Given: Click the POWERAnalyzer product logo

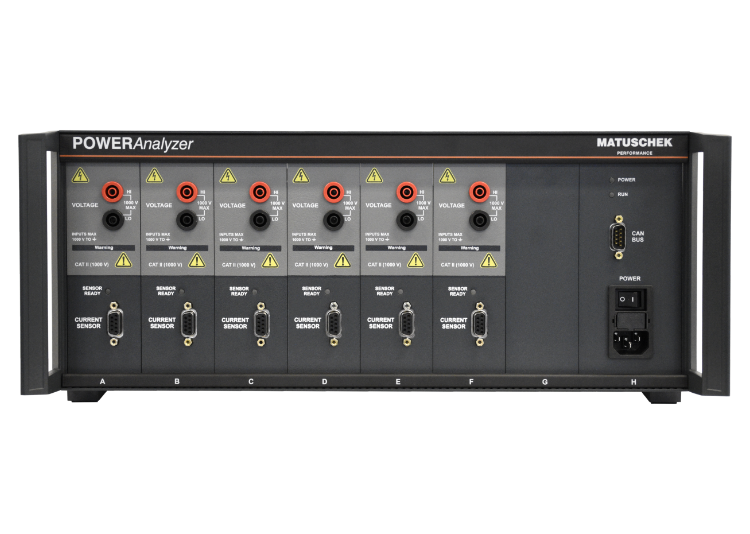Looking at the screenshot, I should point(132,144).
